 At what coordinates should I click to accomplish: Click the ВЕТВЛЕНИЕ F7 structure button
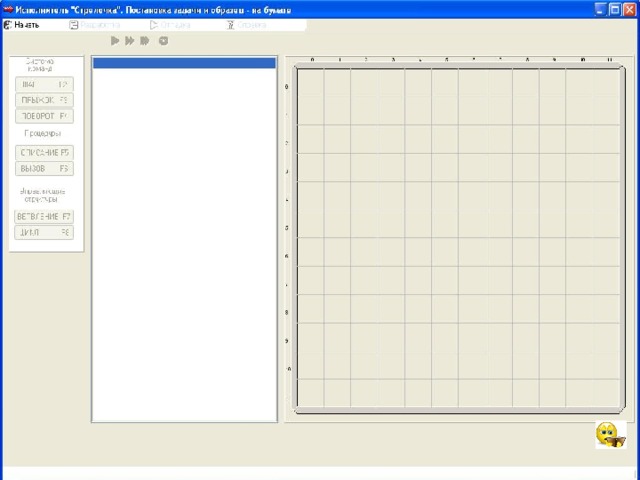pos(44,217)
